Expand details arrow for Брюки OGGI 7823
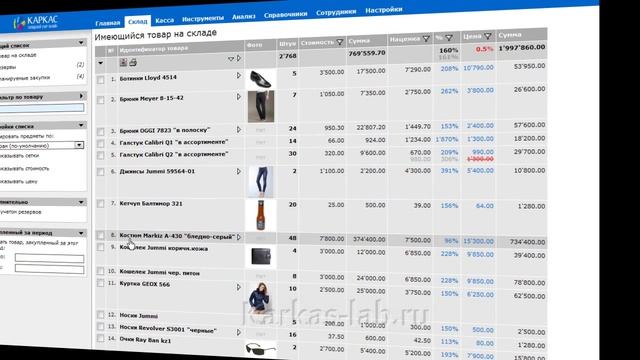Screen dimensions: 640x360 [x=239, y=130]
